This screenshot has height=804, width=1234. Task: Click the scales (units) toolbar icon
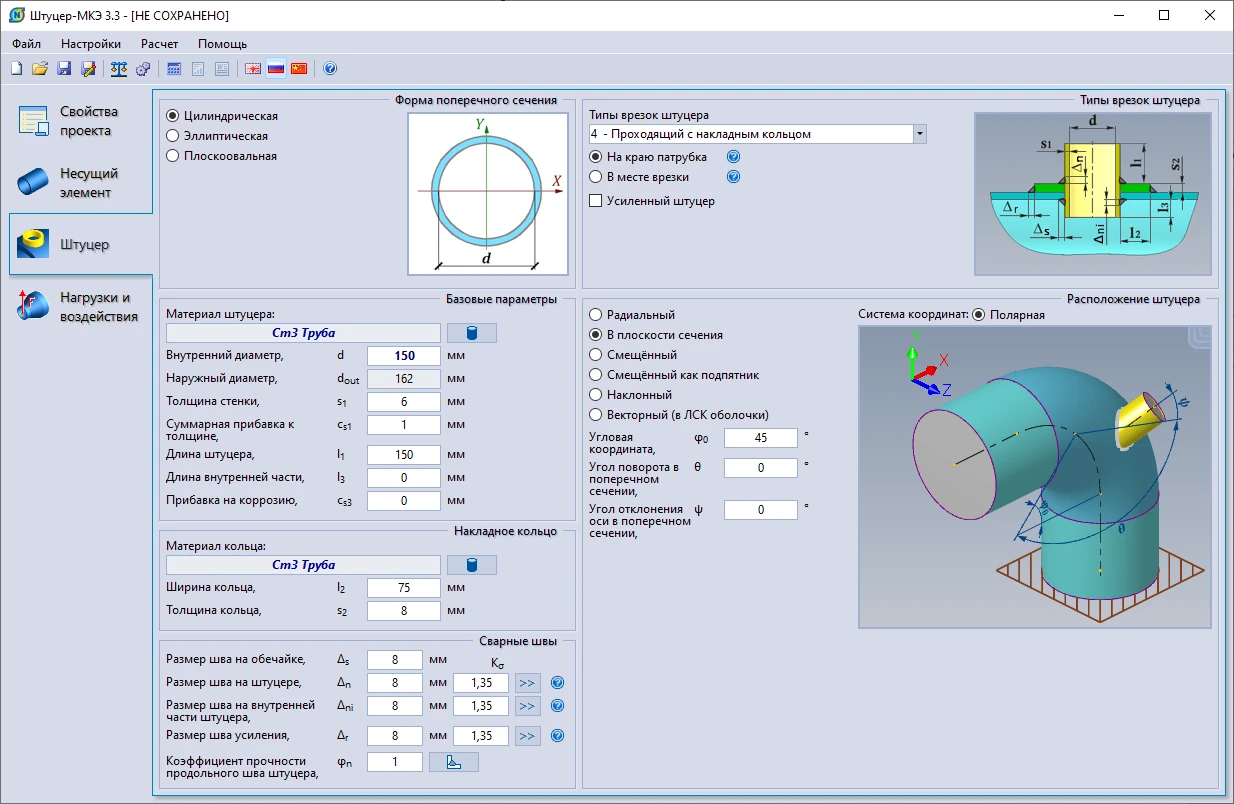(x=119, y=69)
